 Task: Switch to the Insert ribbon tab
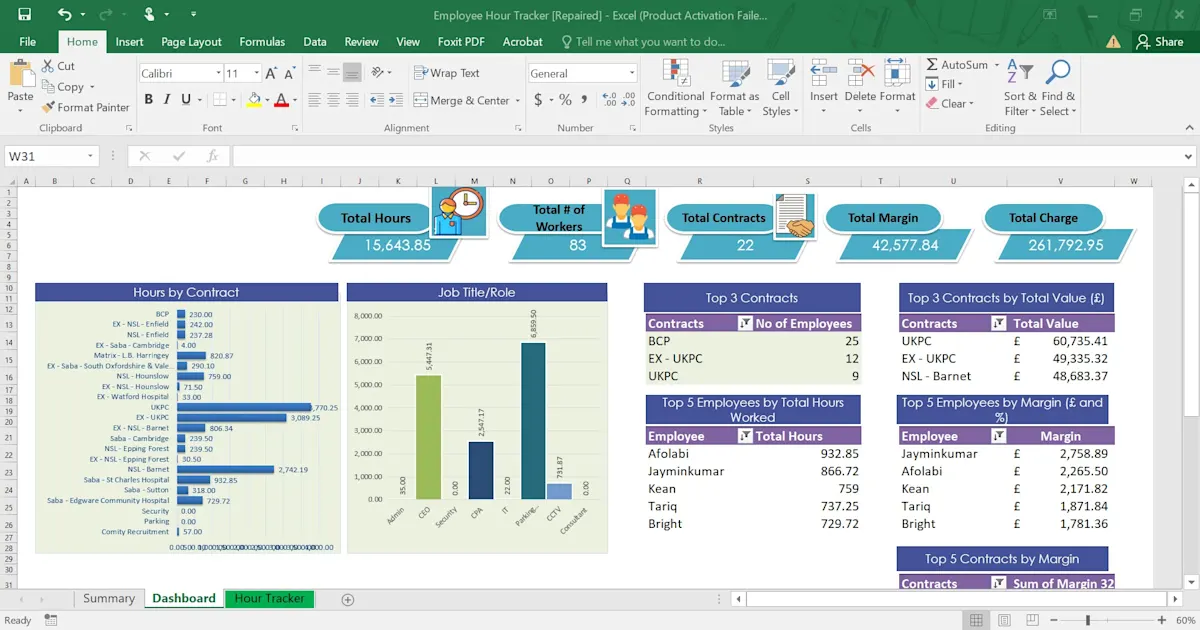click(x=129, y=42)
